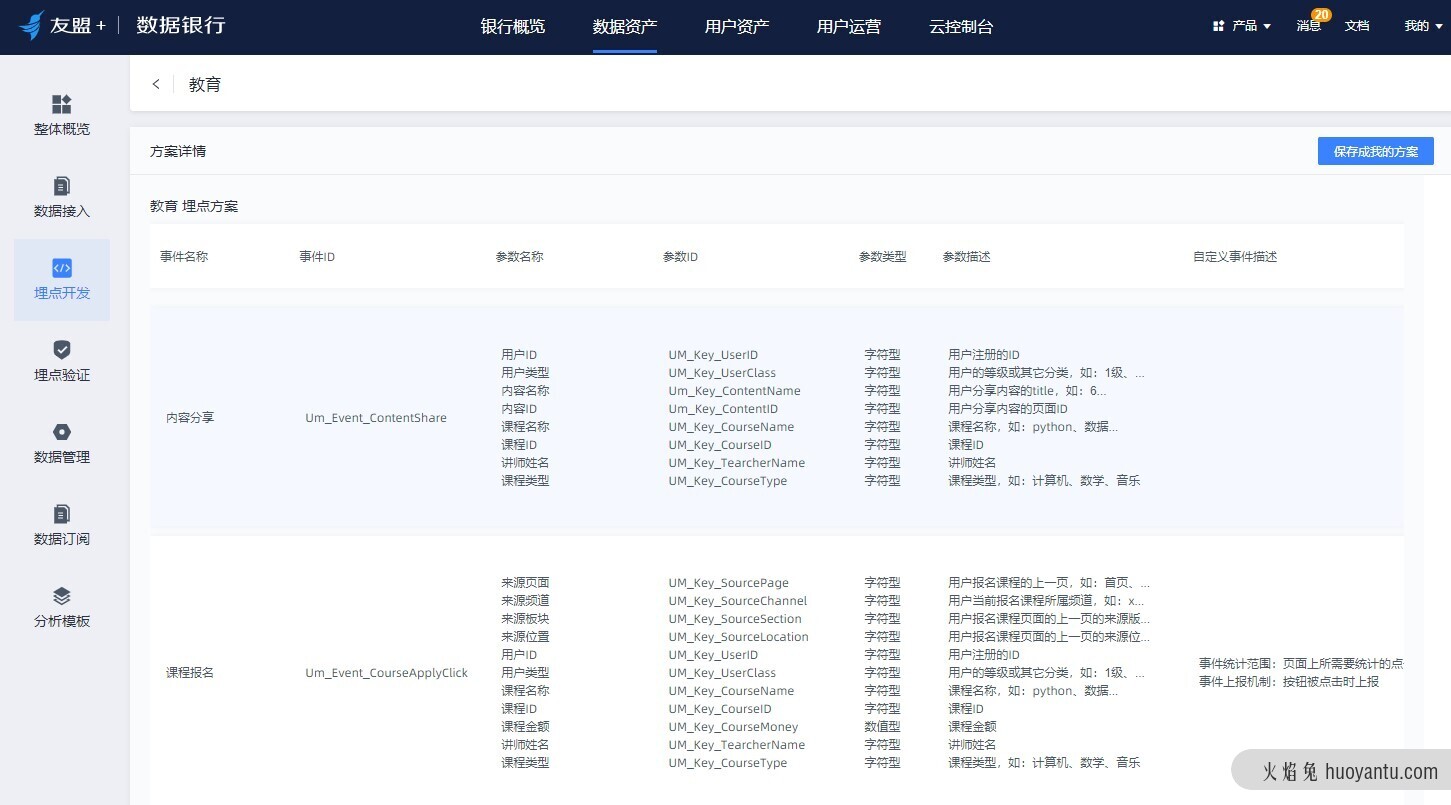Click the UM_Key_SourceChannel parameter ID
The height and width of the screenshot is (805, 1451).
click(x=738, y=601)
